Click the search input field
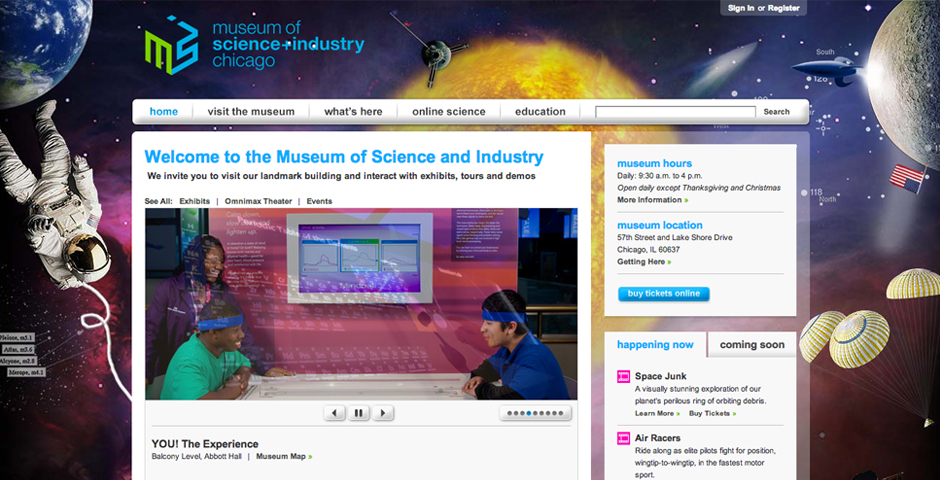This screenshot has width=940, height=480. pos(675,111)
